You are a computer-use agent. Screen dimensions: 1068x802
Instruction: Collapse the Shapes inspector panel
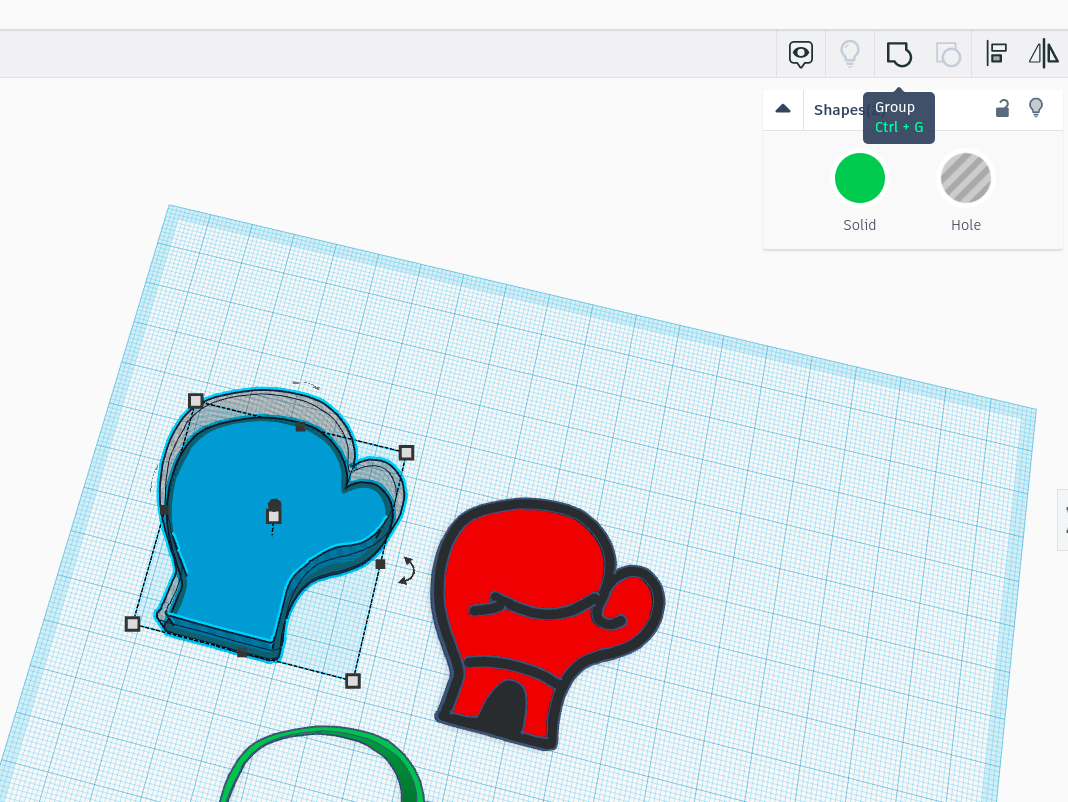(x=783, y=108)
